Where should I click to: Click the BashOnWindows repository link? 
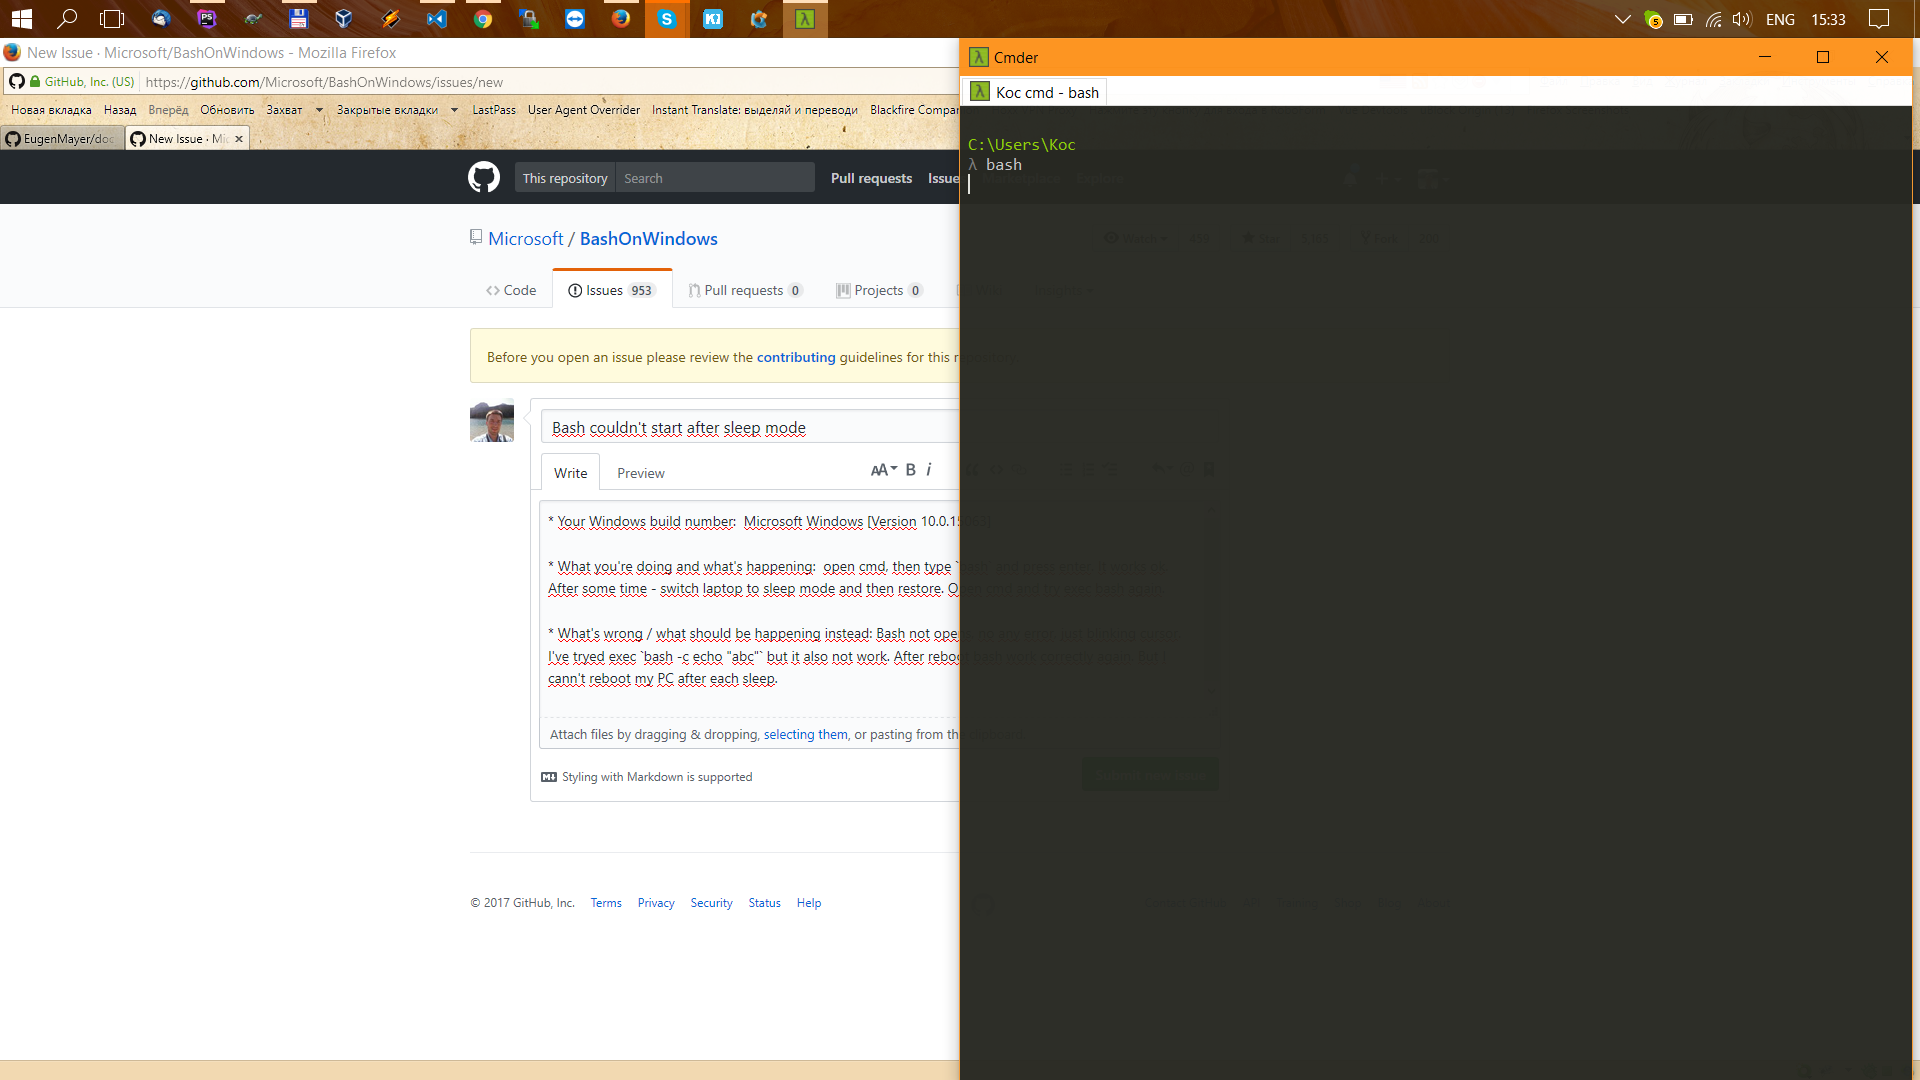(648, 239)
